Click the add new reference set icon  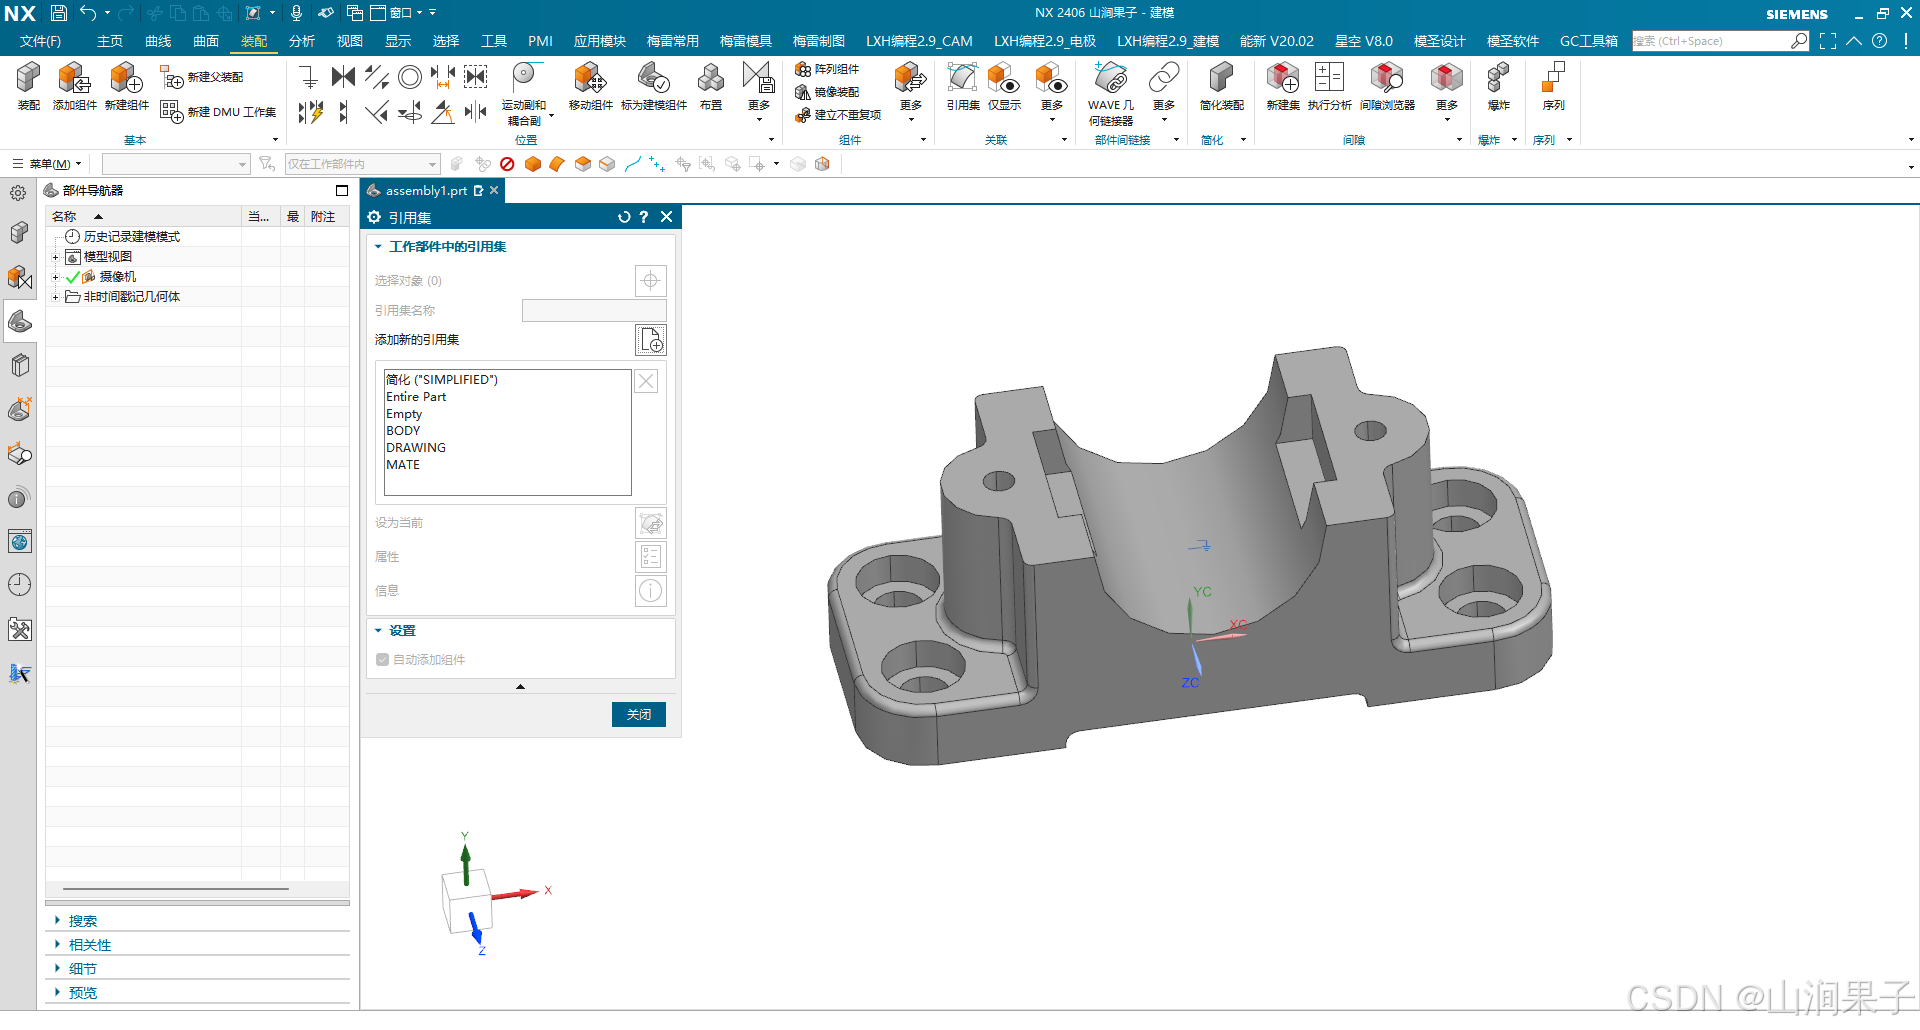651,340
